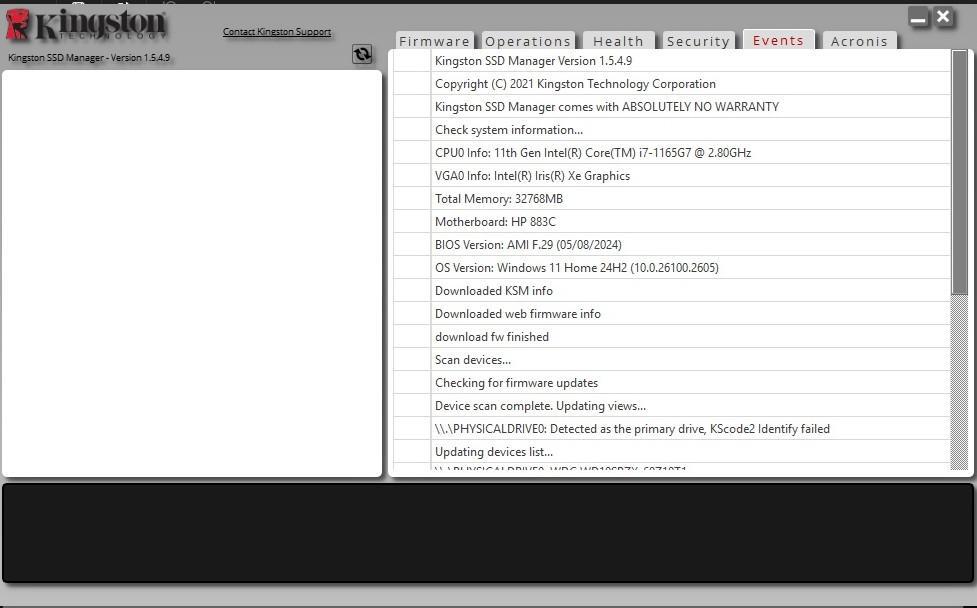This screenshot has width=977, height=608.
Task: Select the OS Version Windows 11 row
Action: coord(672,268)
